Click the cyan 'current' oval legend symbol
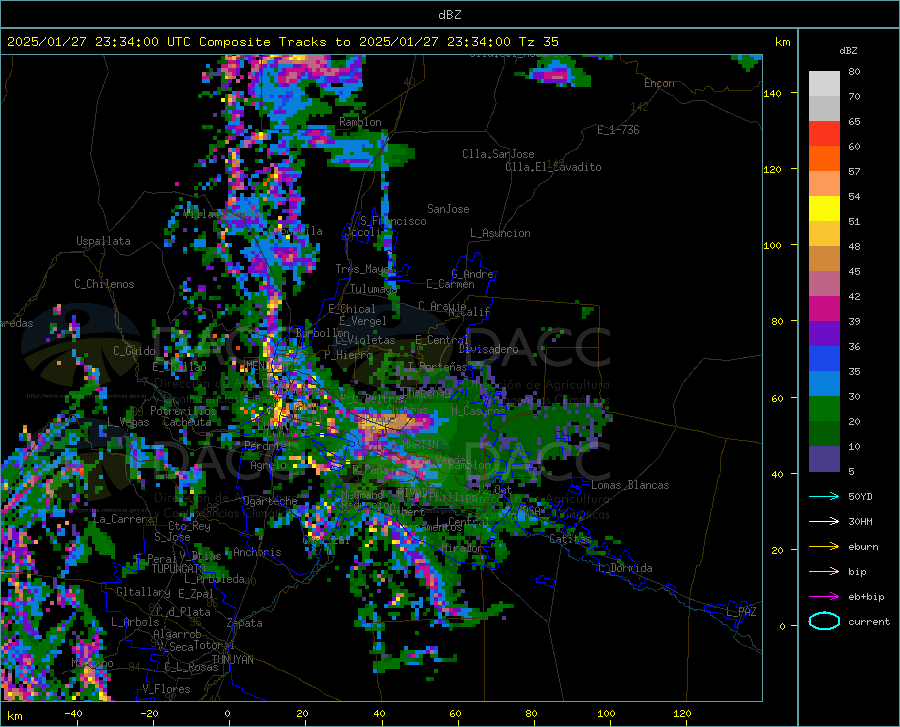This screenshot has height=727, width=900. coord(824,621)
